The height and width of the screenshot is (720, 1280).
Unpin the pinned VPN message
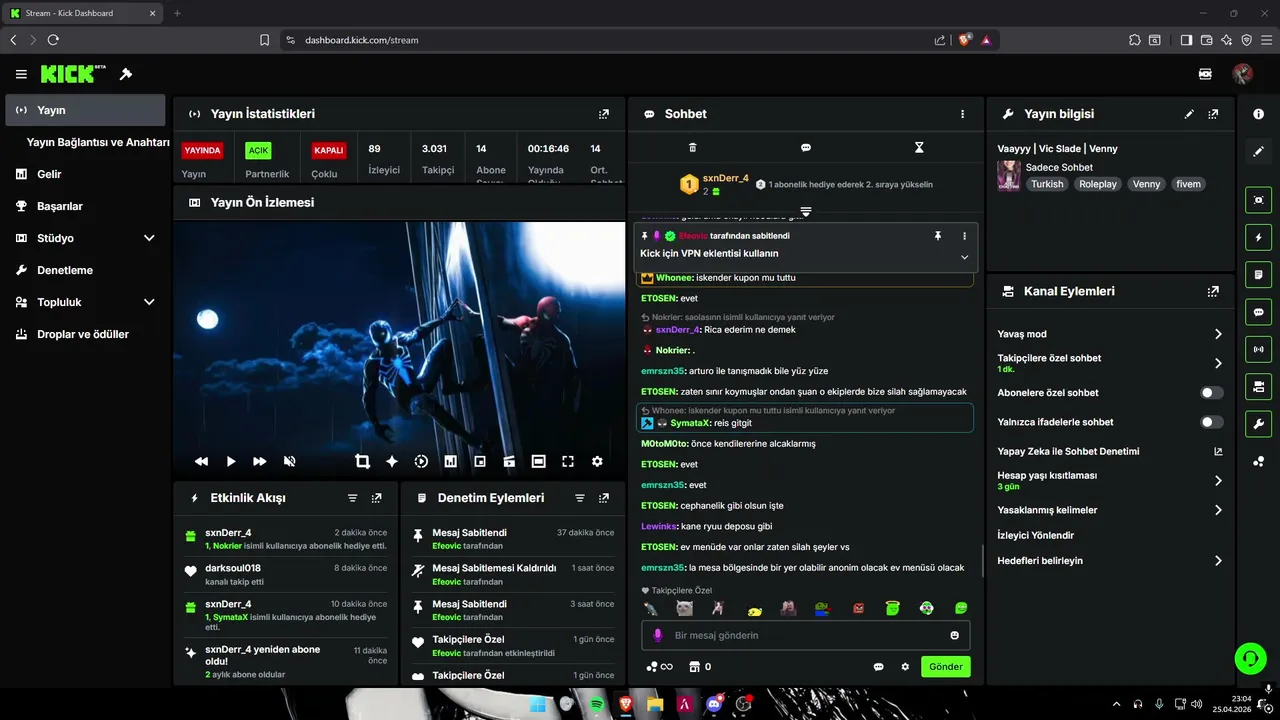point(938,236)
